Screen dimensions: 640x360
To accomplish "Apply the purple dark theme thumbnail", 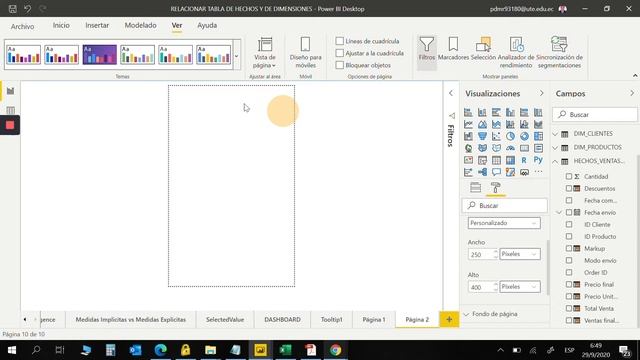I will tap(100, 55).
